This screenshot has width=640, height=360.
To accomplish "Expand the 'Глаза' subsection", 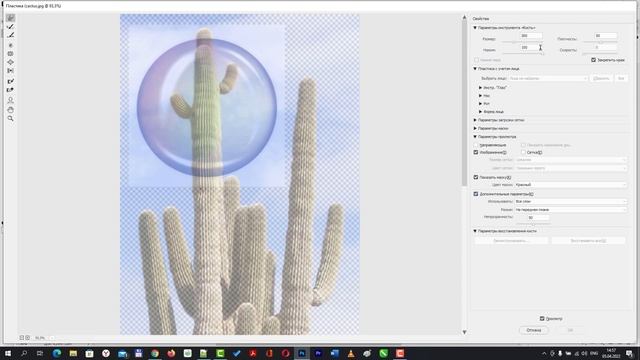I will point(480,87).
